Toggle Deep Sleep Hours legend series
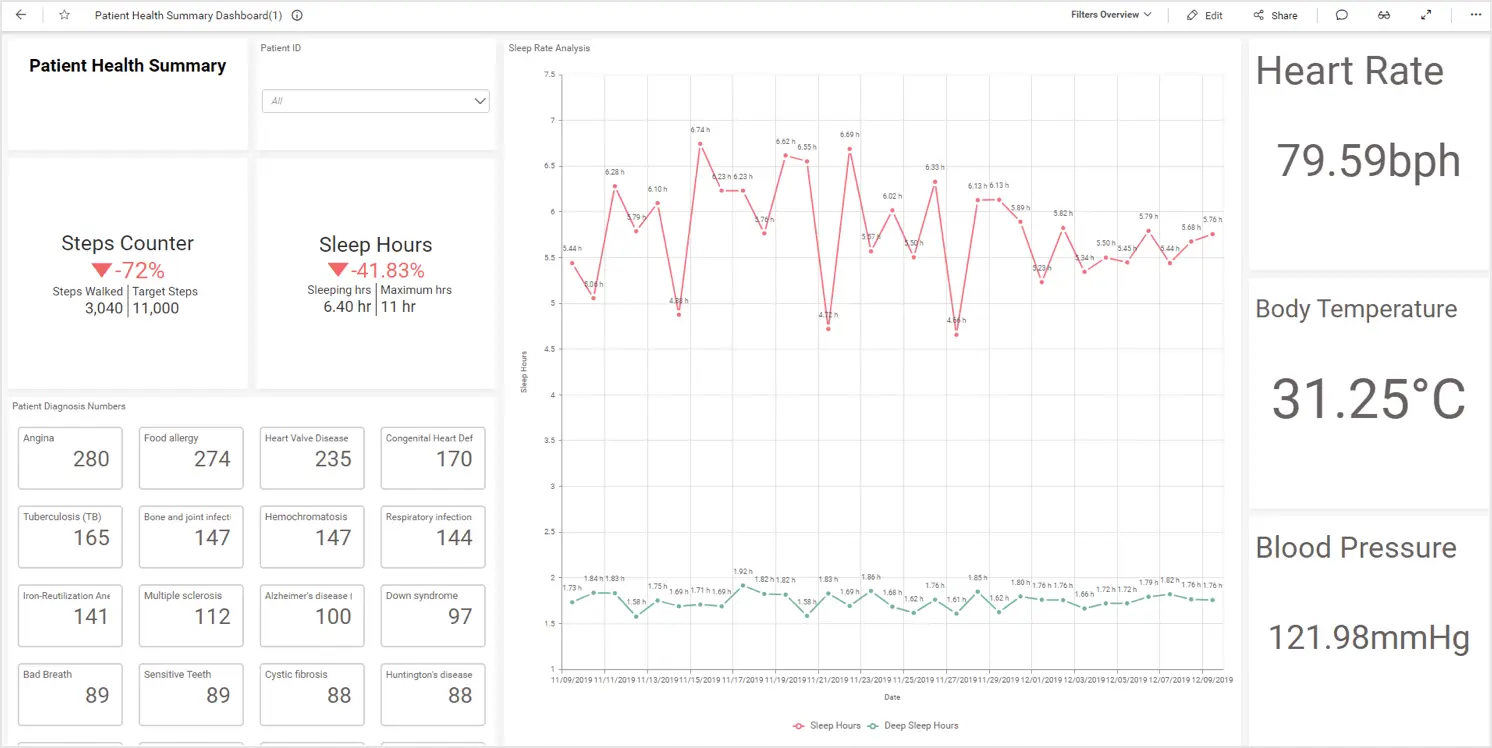The width and height of the screenshot is (1492, 748). pyautogui.click(x=914, y=725)
